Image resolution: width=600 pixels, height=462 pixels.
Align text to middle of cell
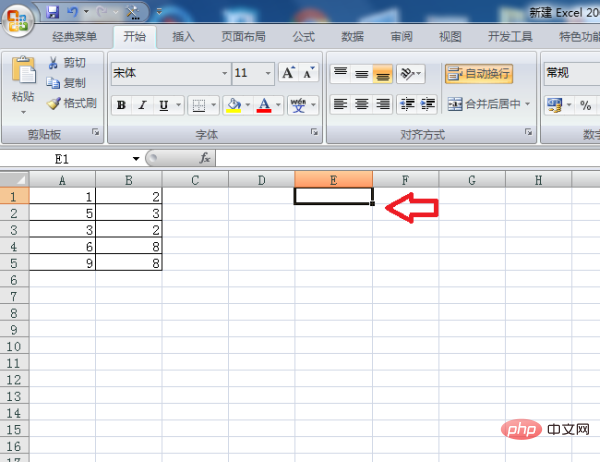pyautogui.click(x=362, y=73)
